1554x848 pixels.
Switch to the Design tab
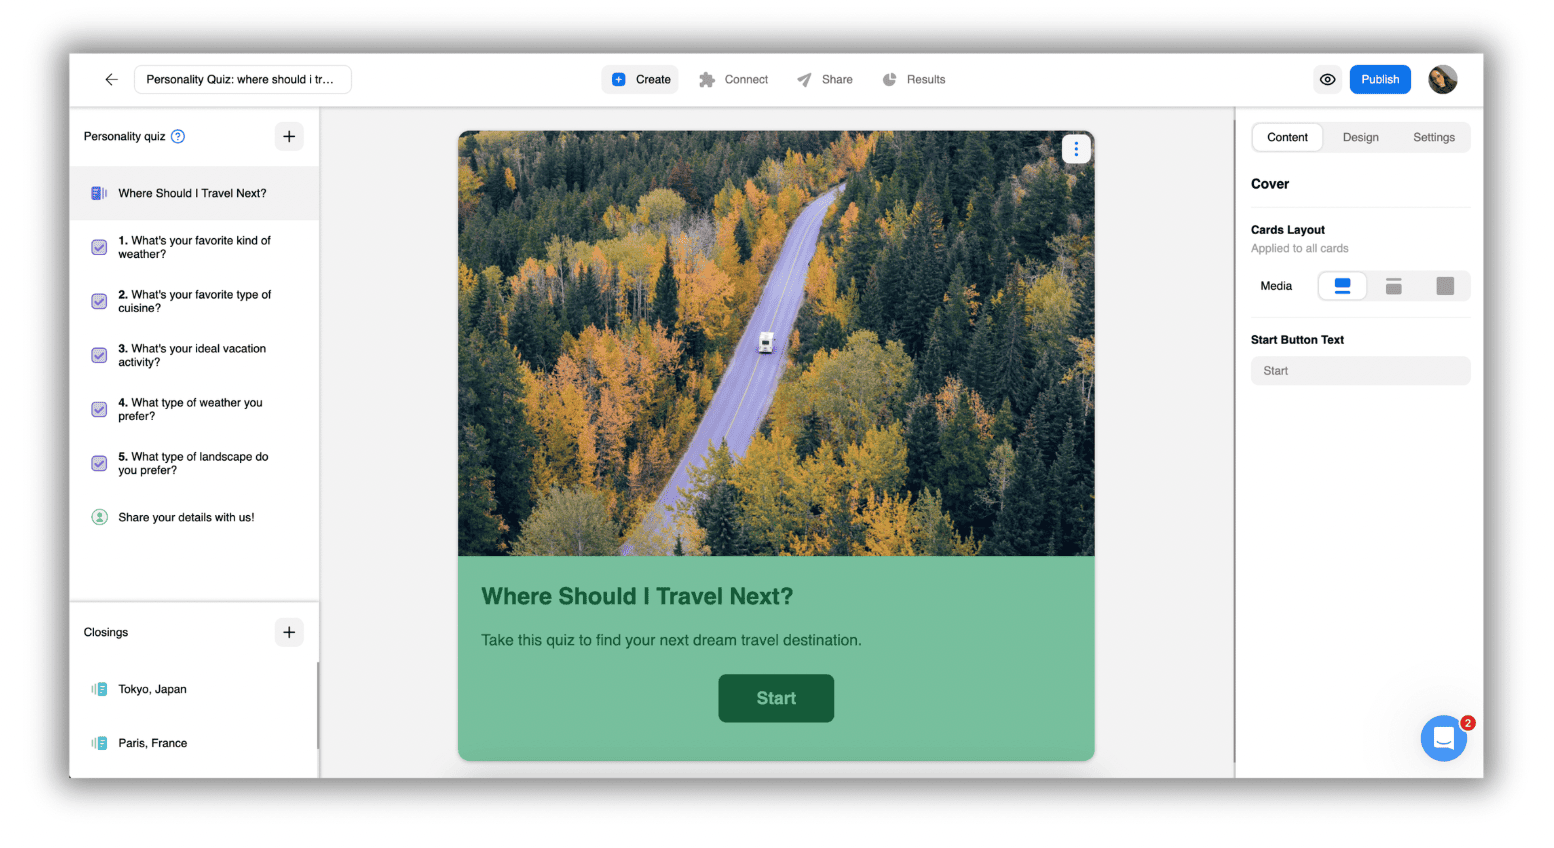coord(1360,137)
